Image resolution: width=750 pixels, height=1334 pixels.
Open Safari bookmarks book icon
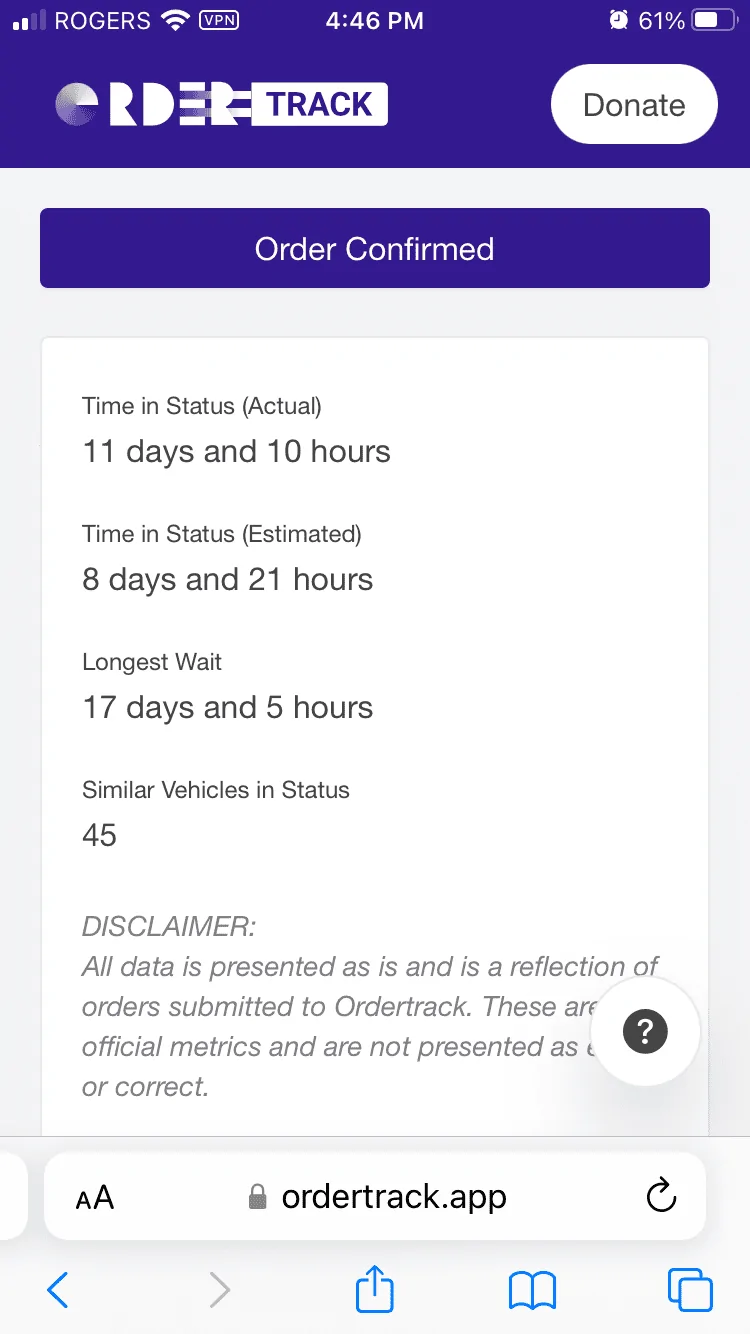(532, 1290)
